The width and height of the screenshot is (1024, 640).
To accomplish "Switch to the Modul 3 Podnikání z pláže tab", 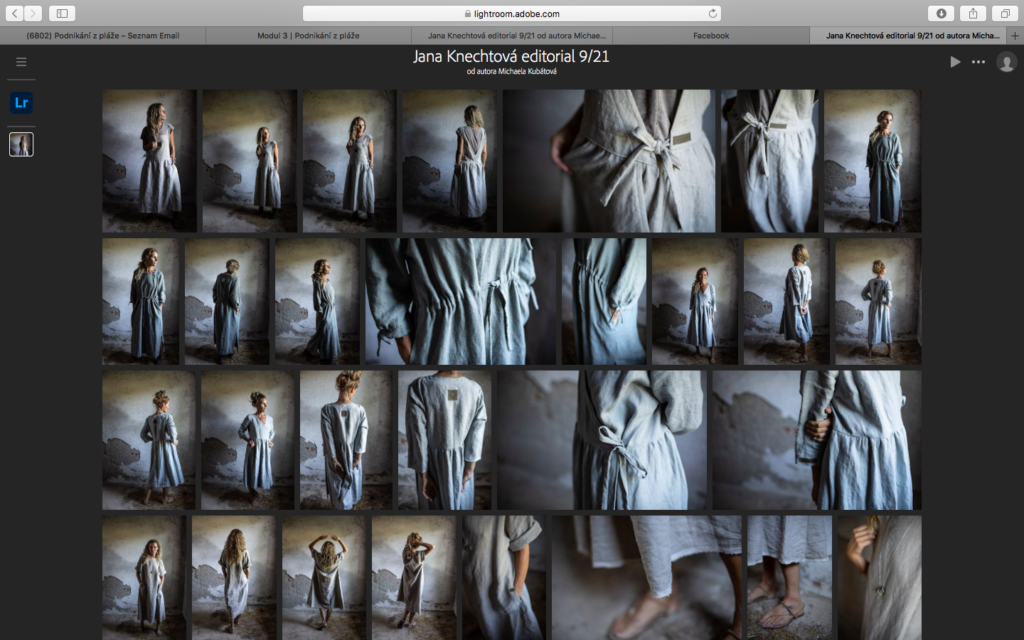I will (307, 35).
